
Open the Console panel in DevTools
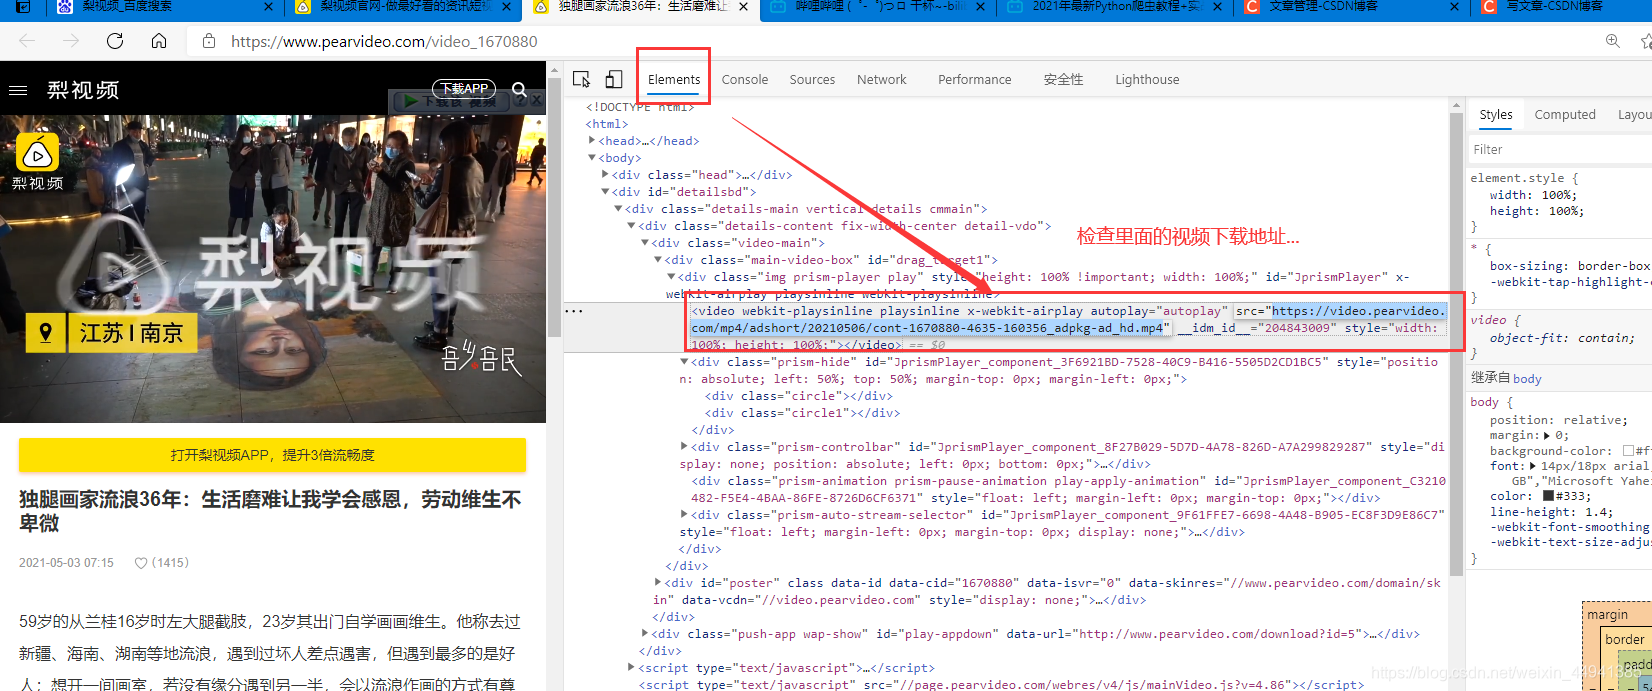[x=745, y=79]
